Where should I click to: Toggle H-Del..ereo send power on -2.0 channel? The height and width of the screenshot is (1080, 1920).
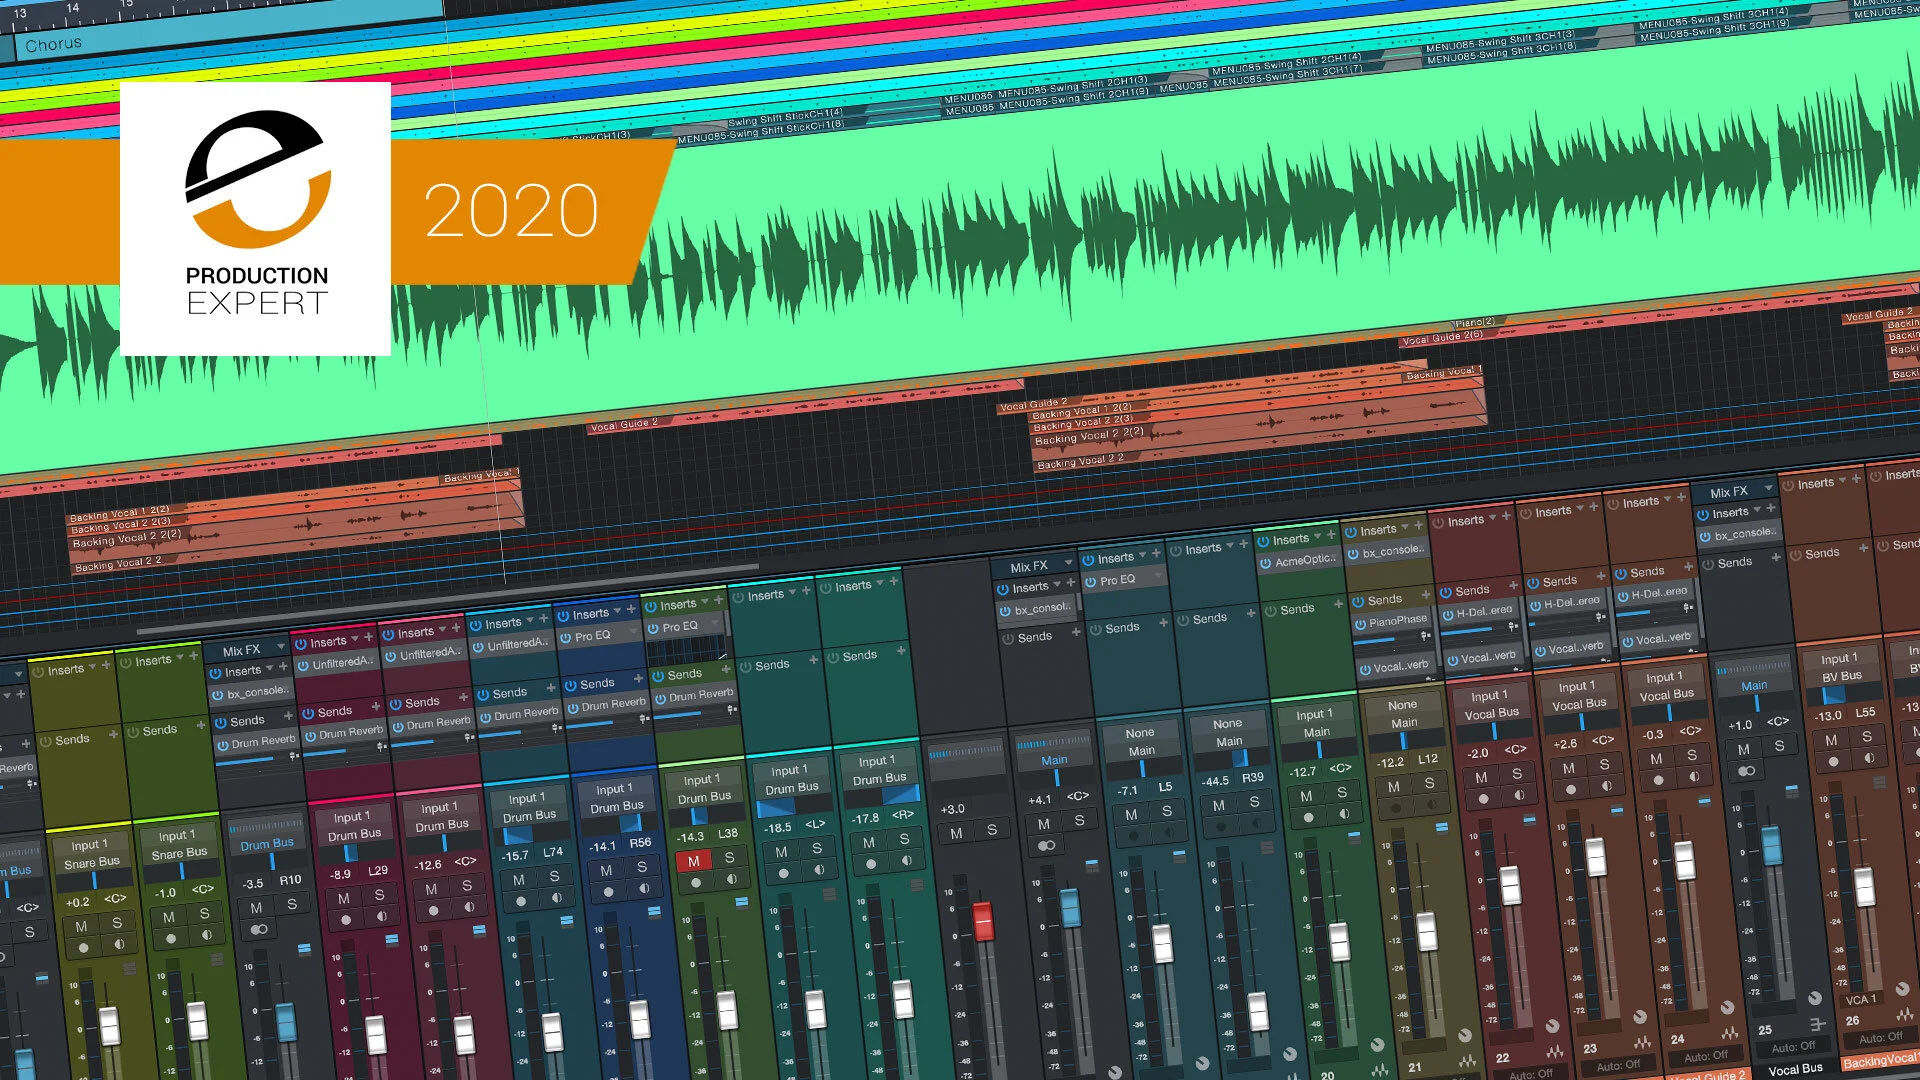pyautogui.click(x=1447, y=614)
